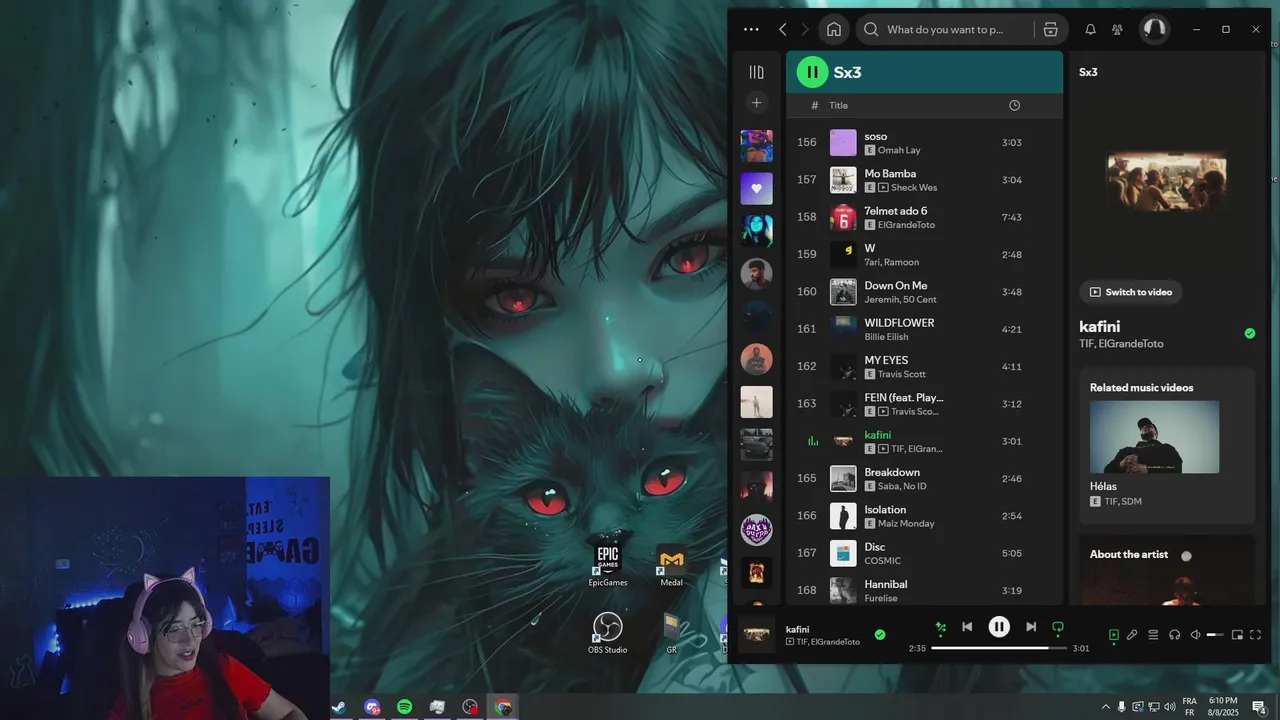
Task: Toggle Smart Shuffle in player controls
Action: [x=940, y=628]
